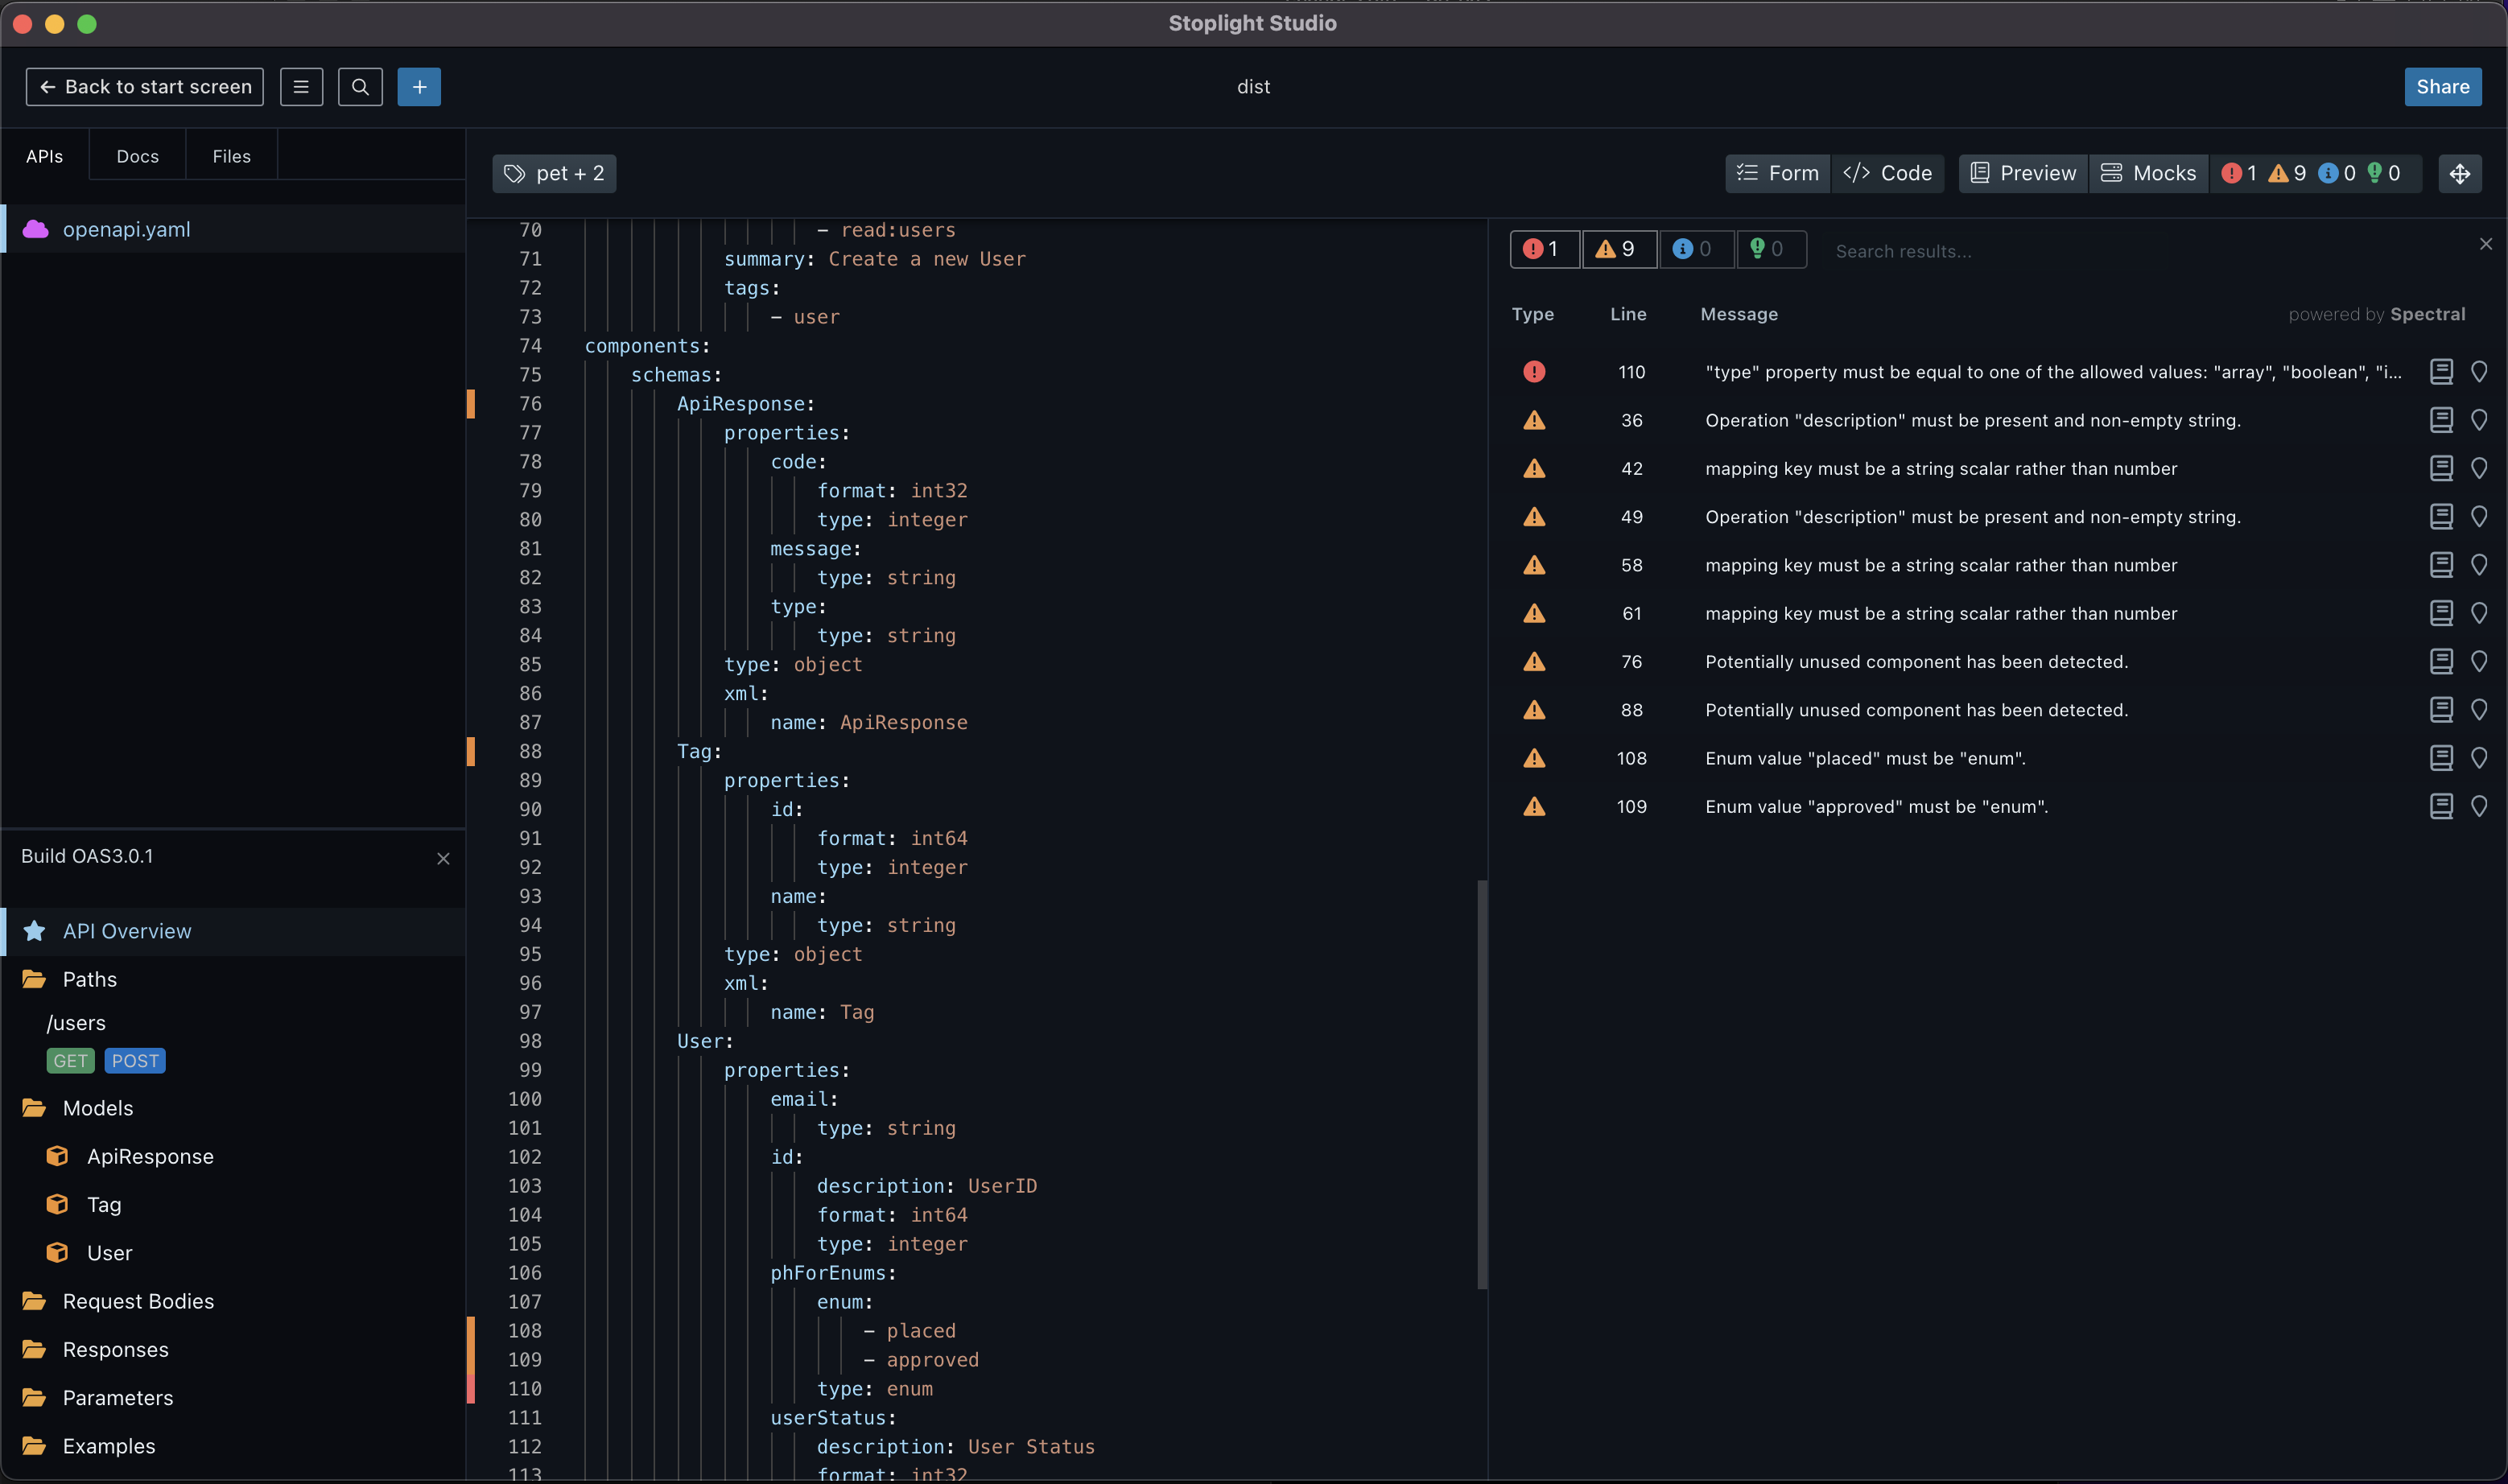Click the star icon beside API Overview
Image resolution: width=2508 pixels, height=1484 pixels.
click(x=35, y=931)
